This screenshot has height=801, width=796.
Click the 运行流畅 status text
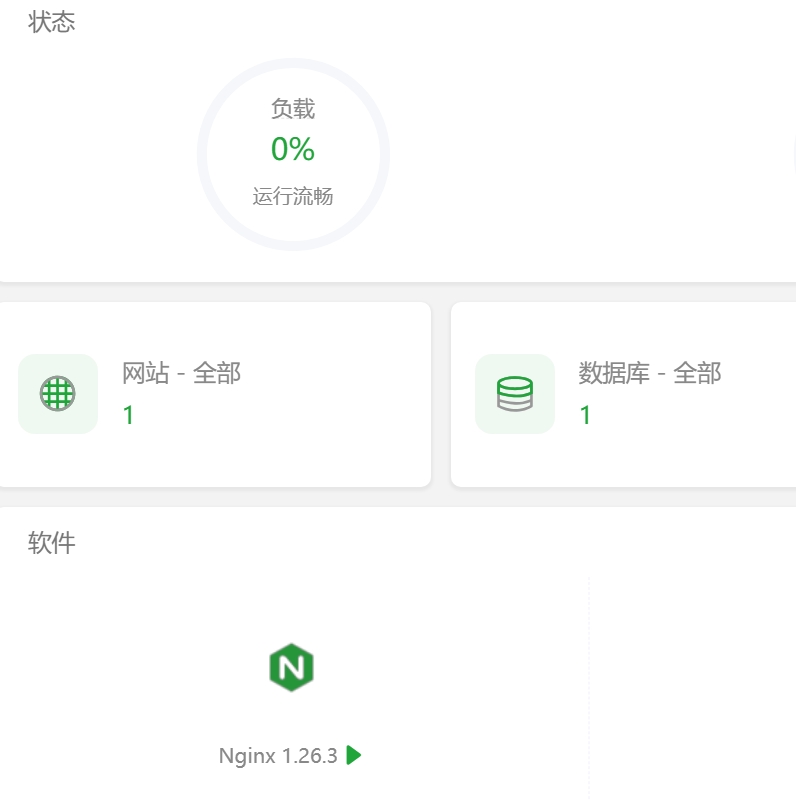(x=292, y=197)
